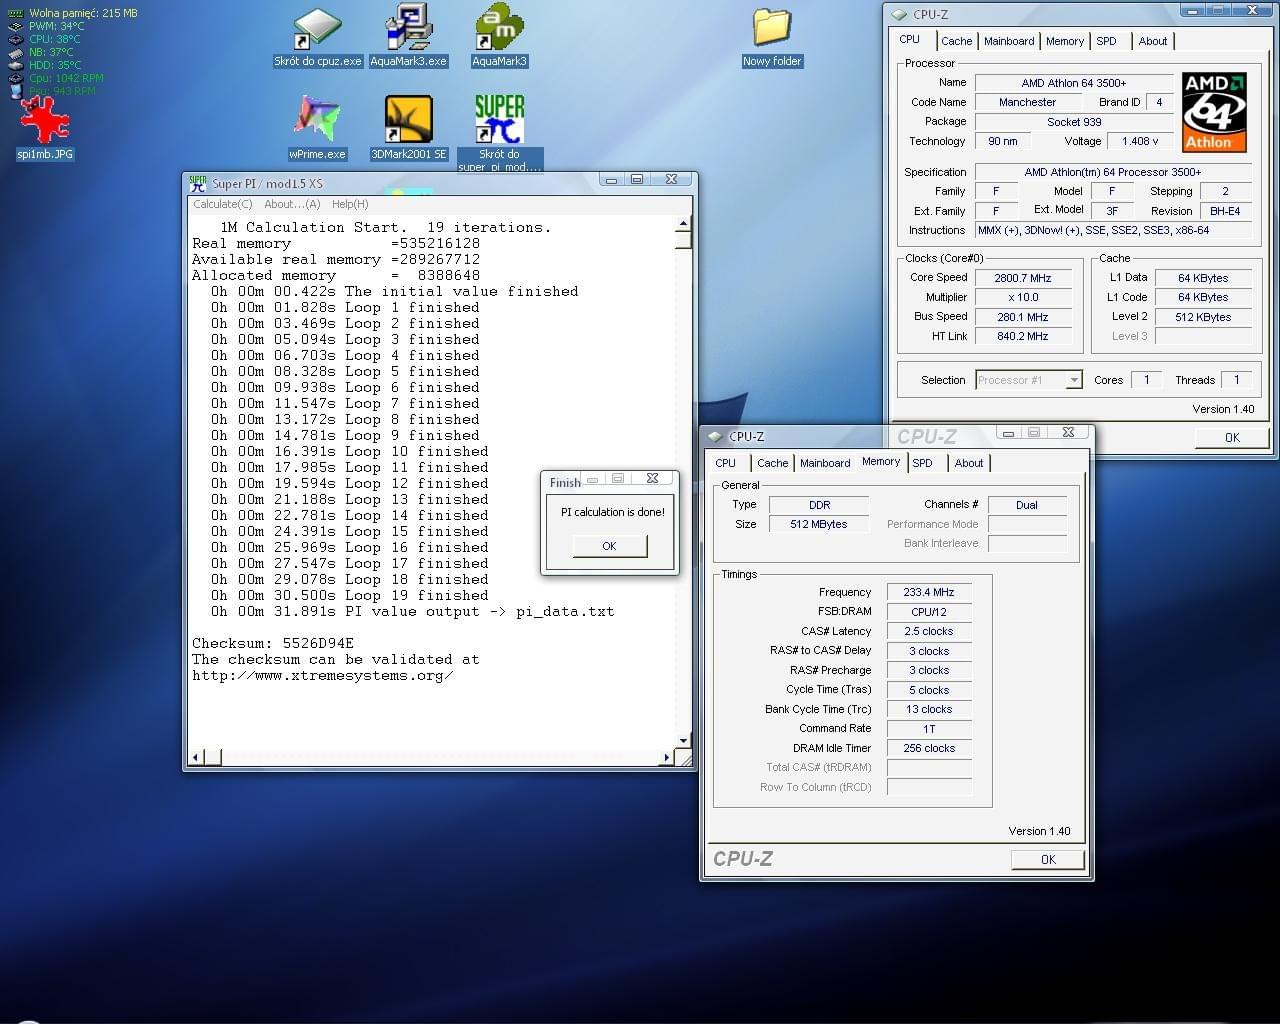Click the Bank Cycle Time 13 clocks field

pos(929,709)
